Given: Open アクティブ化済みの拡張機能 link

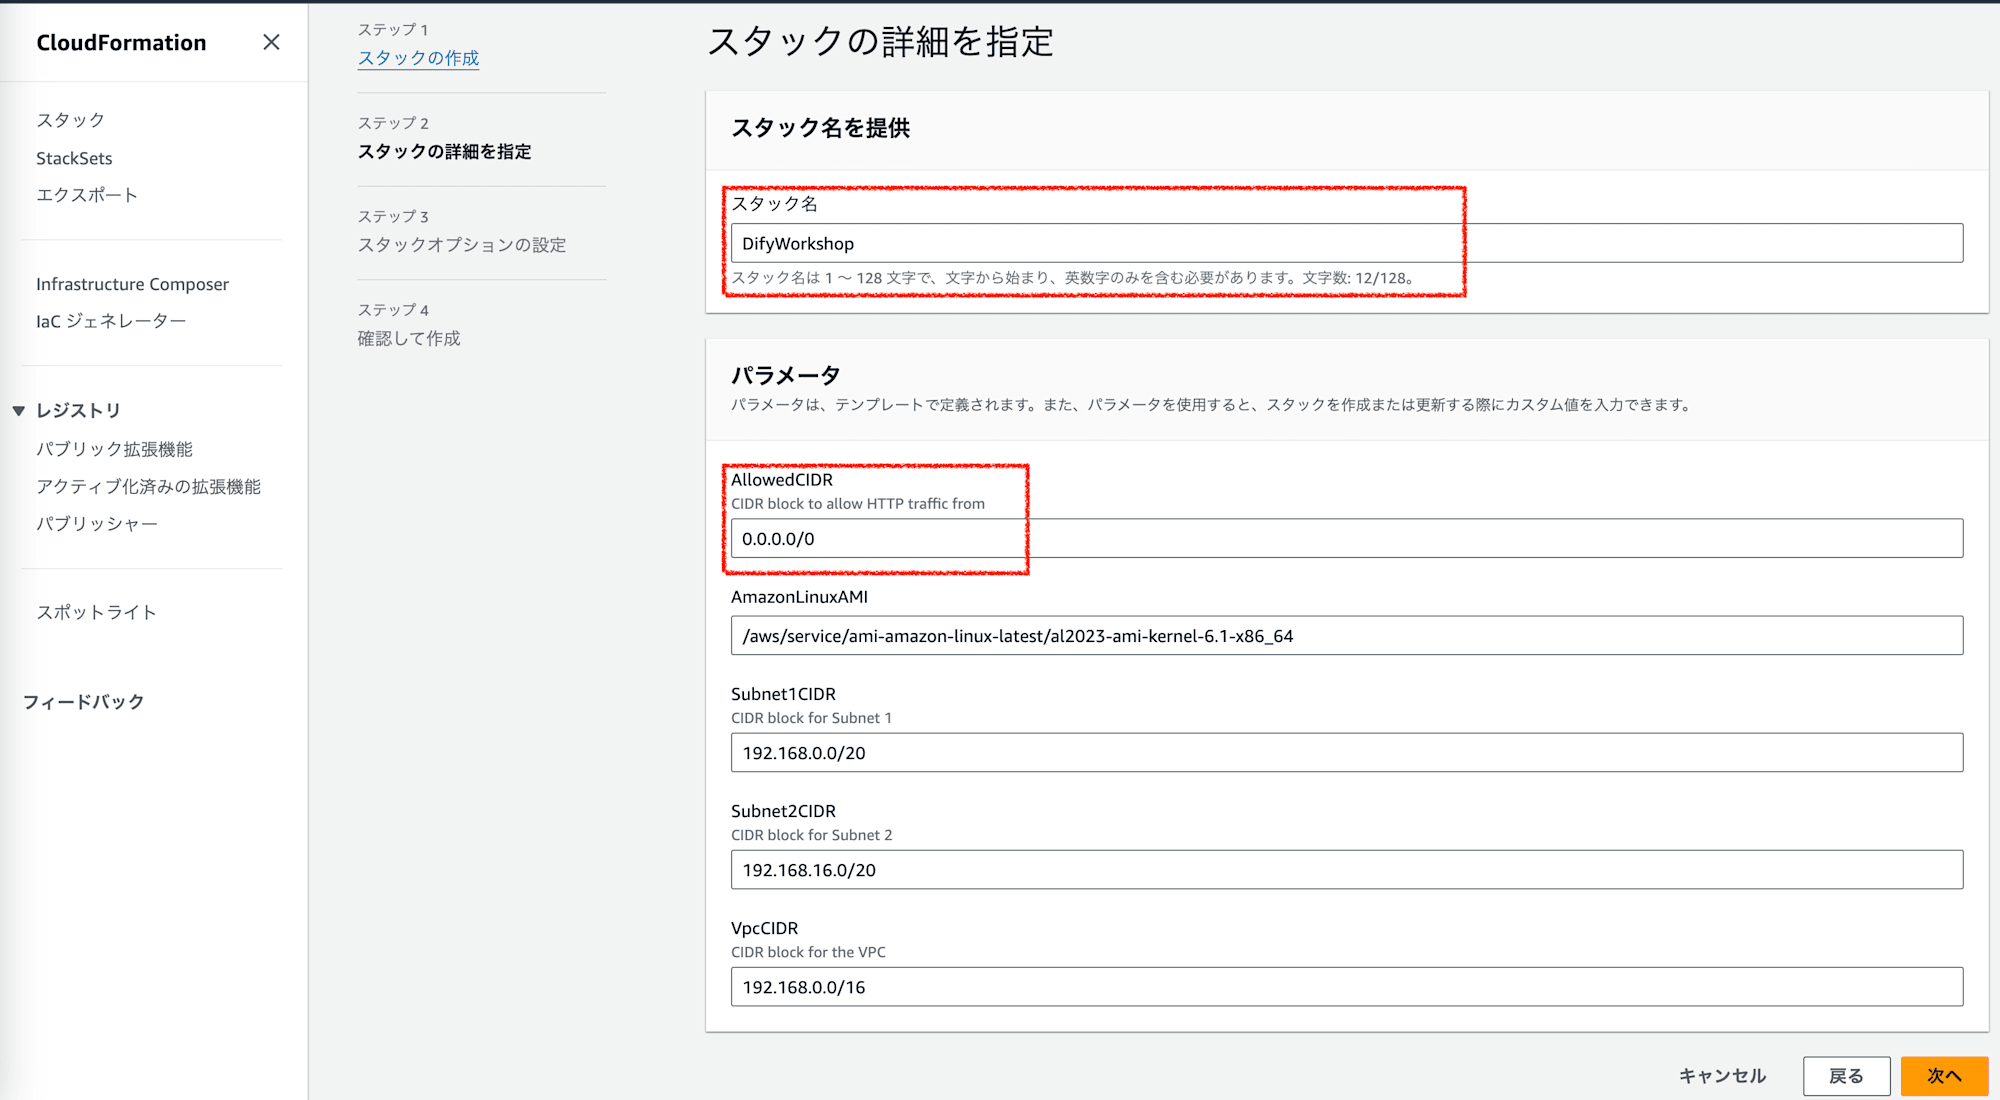Looking at the screenshot, I should coord(148,486).
